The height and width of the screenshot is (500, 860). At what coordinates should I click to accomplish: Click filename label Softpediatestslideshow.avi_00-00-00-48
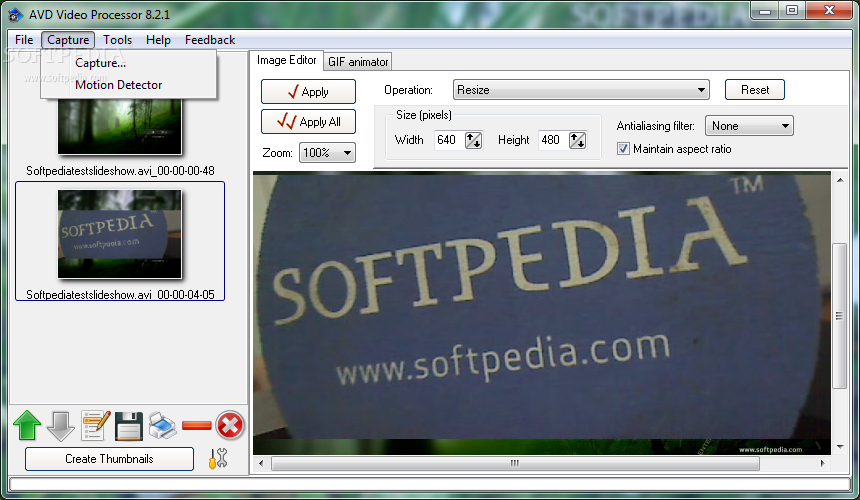pos(120,171)
